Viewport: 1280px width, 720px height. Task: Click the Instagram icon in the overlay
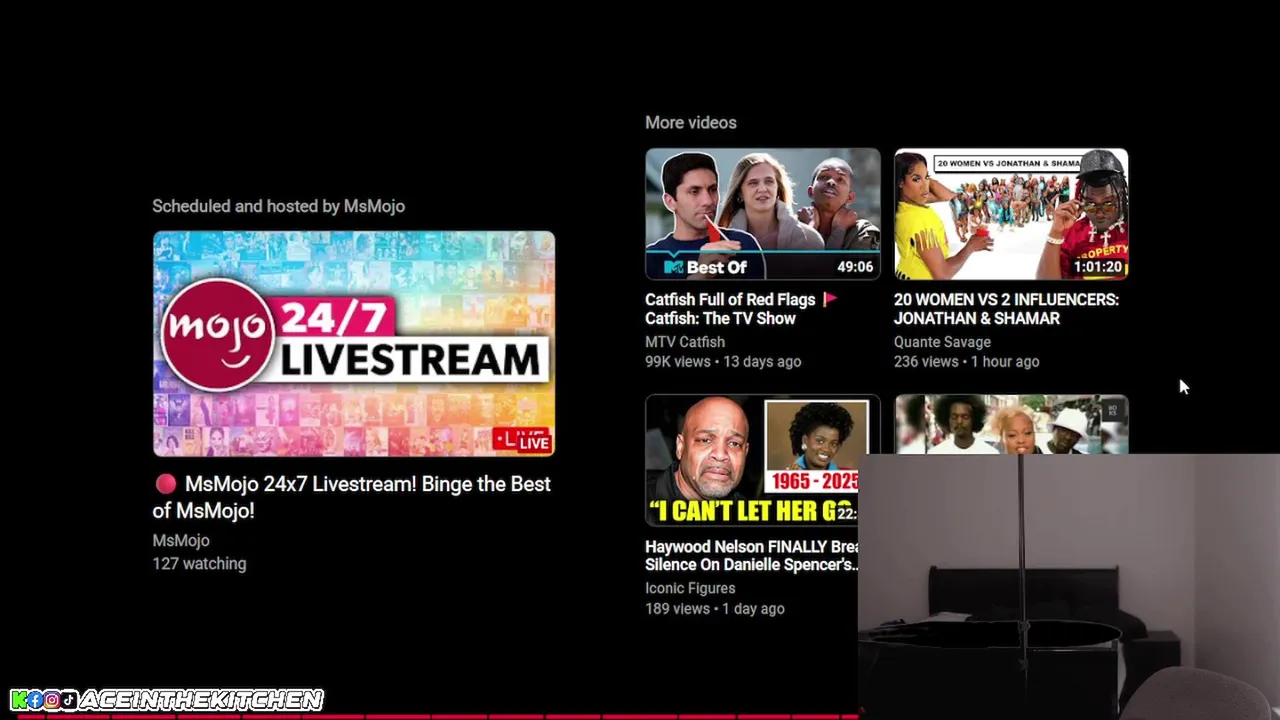click(x=51, y=700)
